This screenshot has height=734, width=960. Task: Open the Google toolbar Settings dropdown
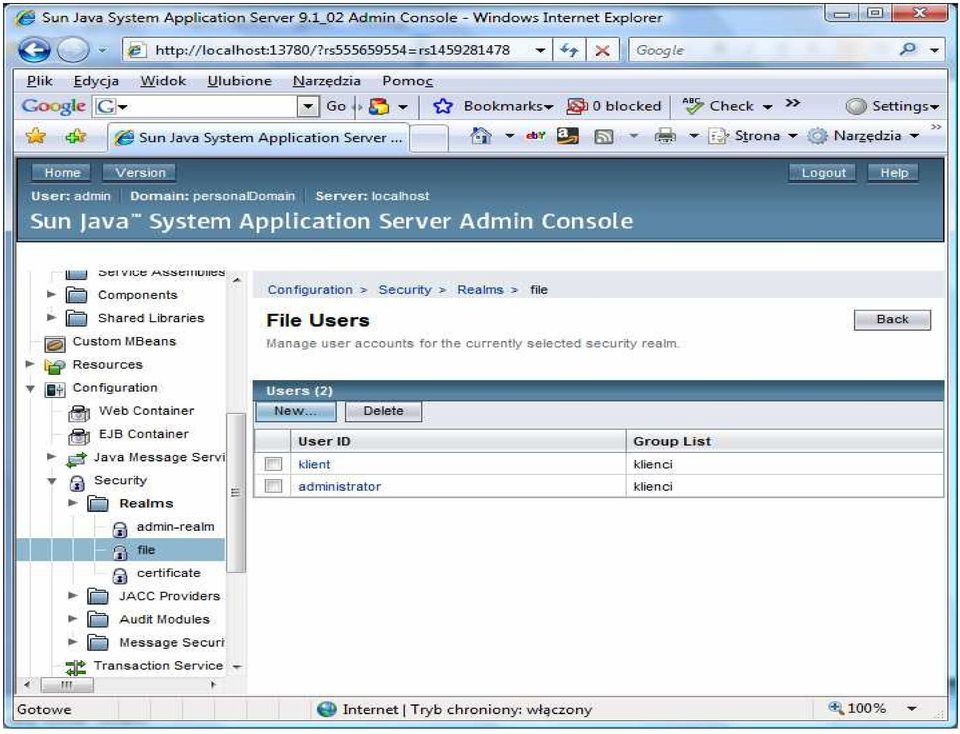click(891, 106)
